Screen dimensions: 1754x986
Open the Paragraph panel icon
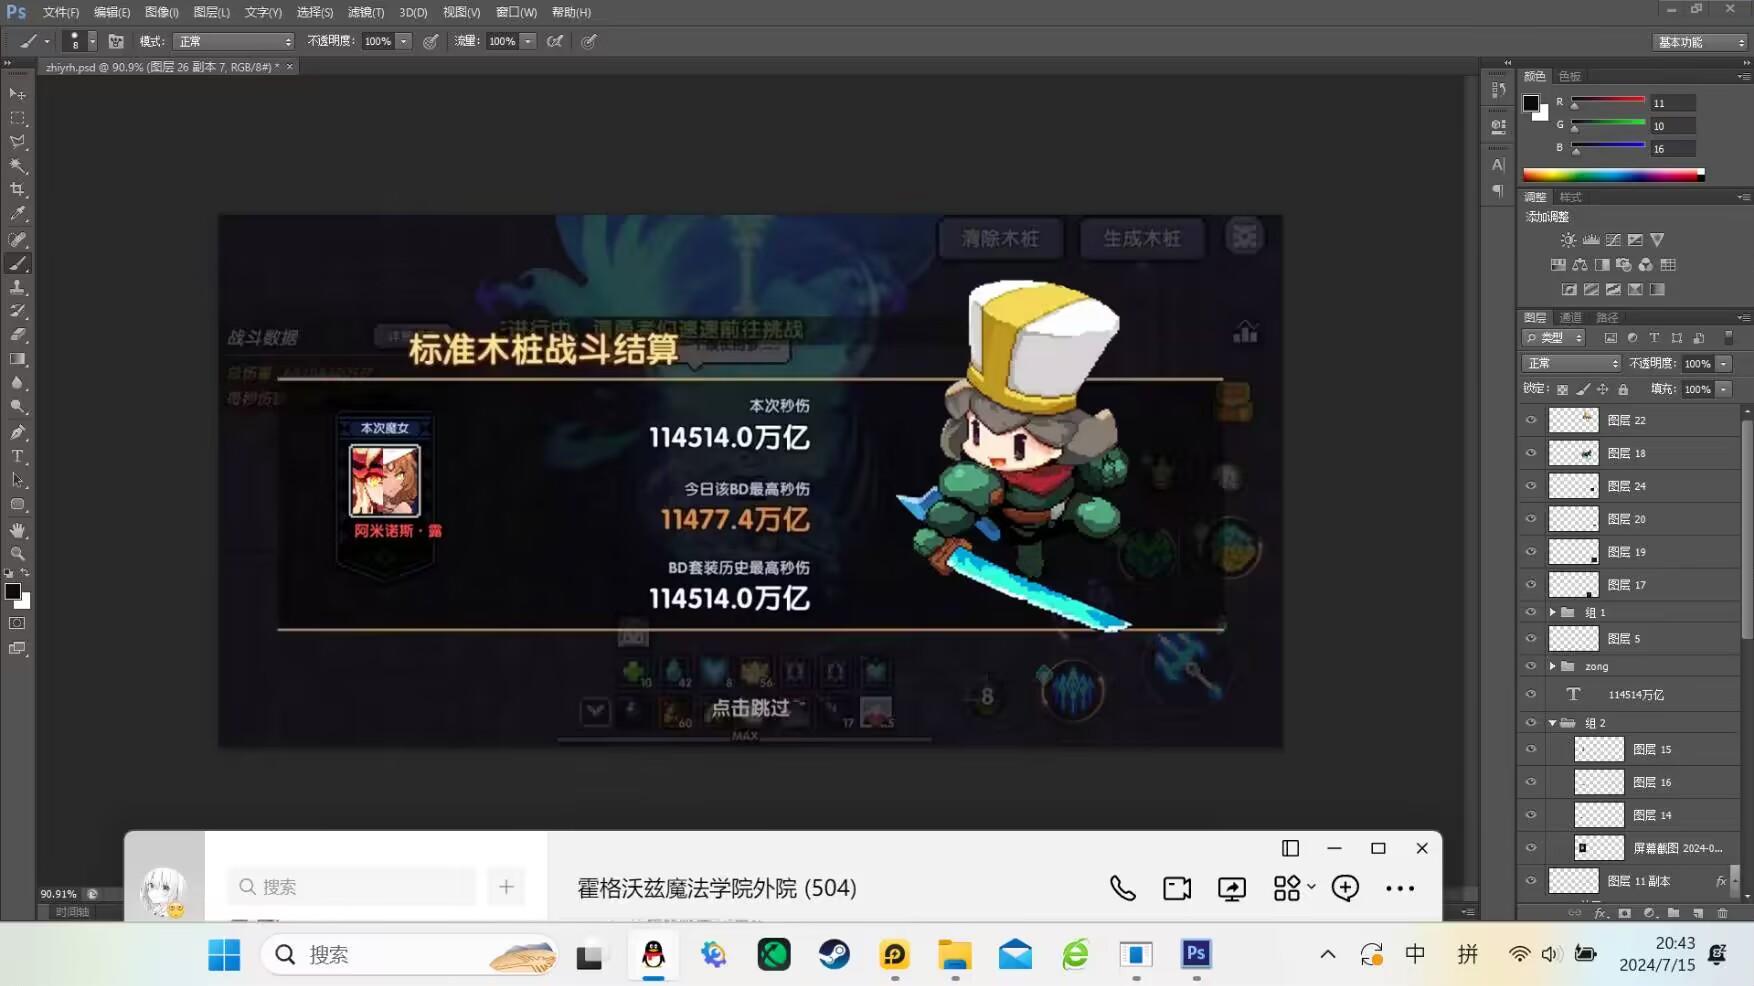pyautogui.click(x=1498, y=190)
